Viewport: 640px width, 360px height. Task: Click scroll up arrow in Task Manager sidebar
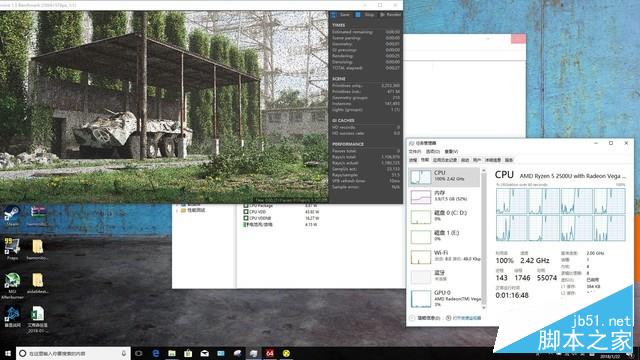coord(484,170)
